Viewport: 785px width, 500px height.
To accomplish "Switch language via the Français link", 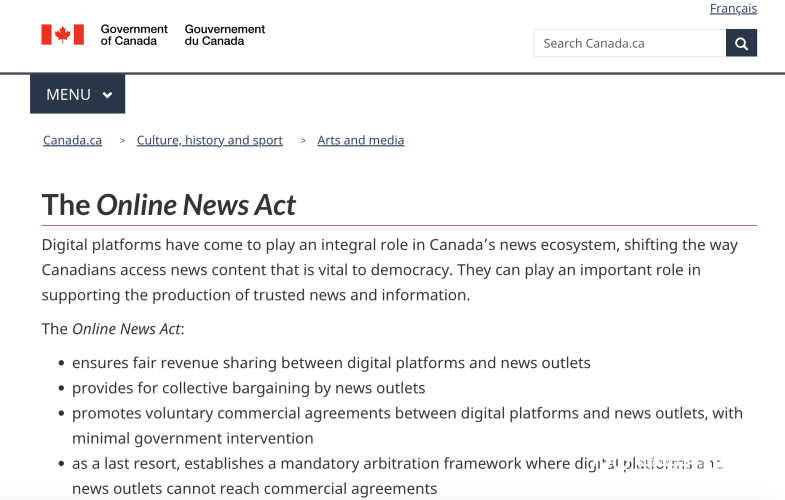I will pos(733,9).
